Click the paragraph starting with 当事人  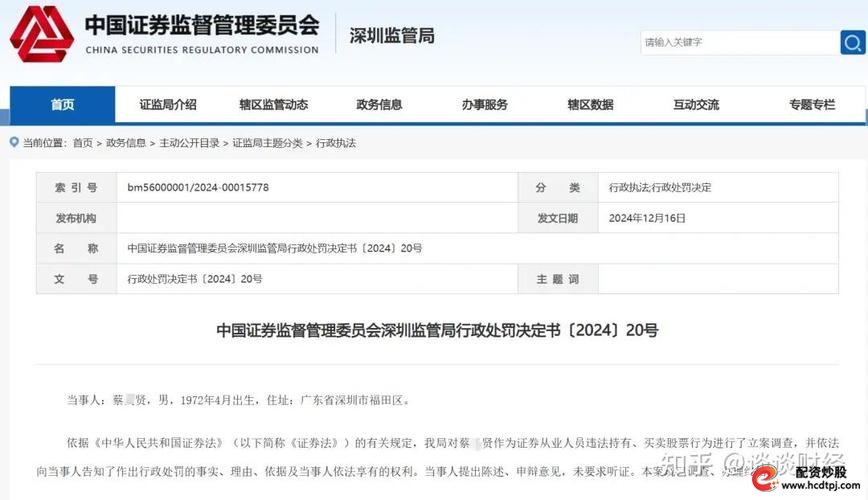point(240,400)
